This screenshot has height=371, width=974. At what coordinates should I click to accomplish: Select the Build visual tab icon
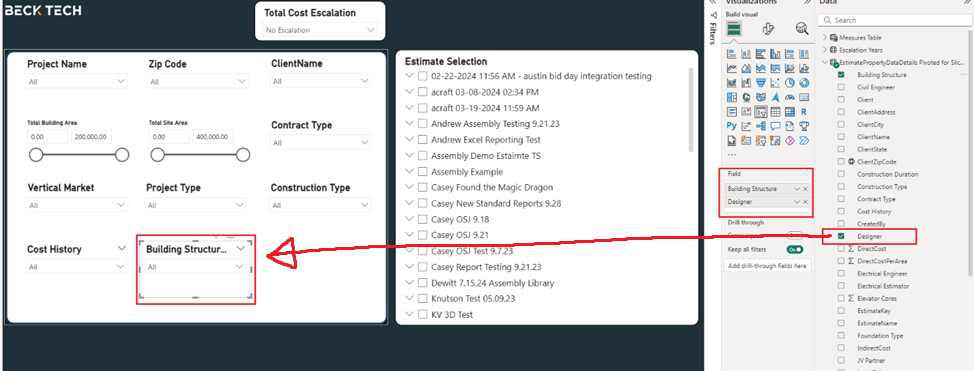(734, 29)
